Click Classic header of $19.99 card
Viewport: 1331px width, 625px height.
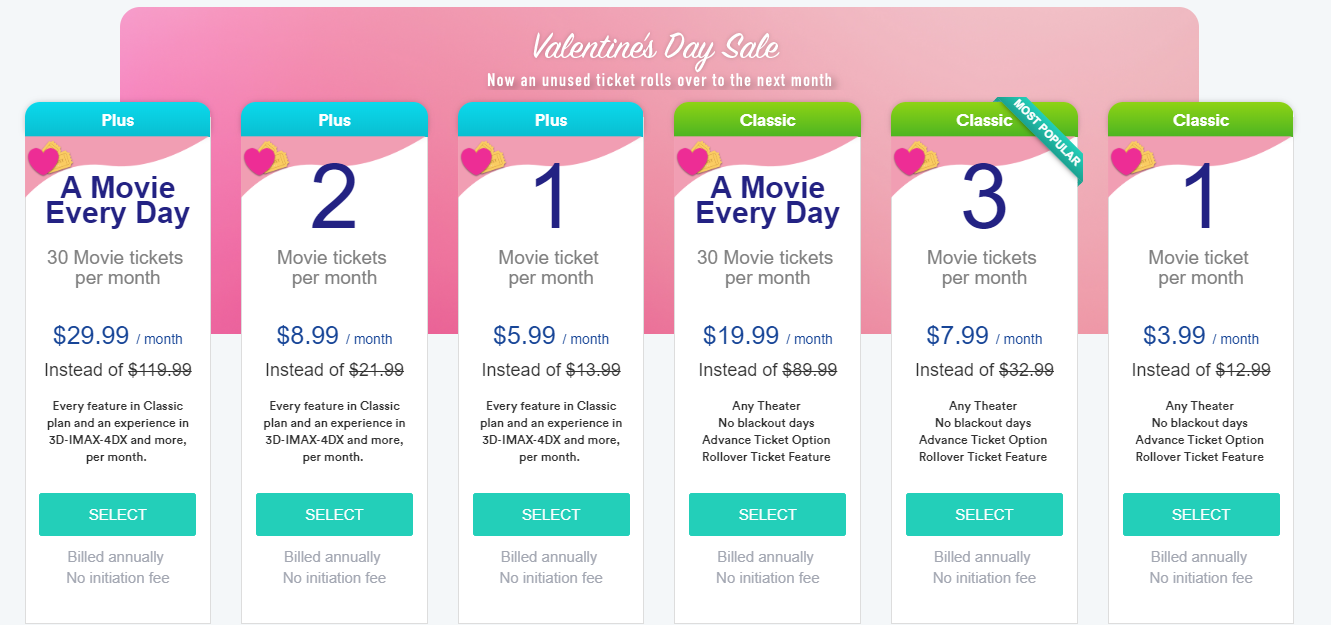point(767,120)
